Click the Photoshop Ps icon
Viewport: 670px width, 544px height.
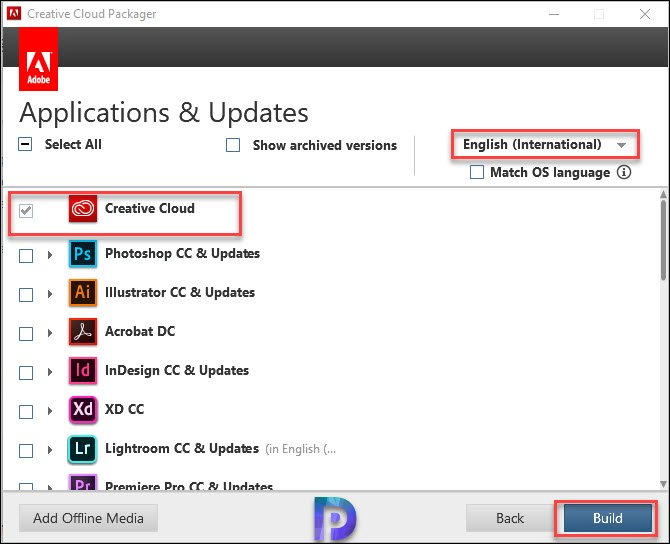83,254
